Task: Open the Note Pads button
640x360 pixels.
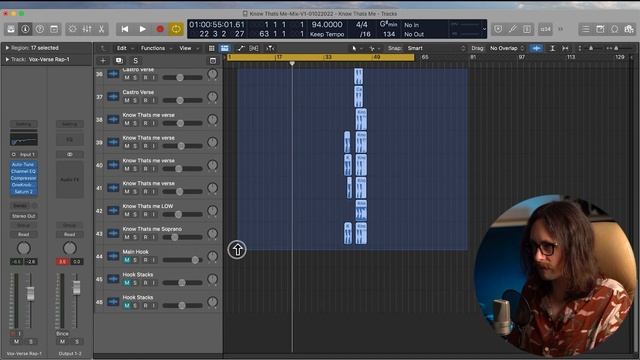Action: (x=600, y=29)
